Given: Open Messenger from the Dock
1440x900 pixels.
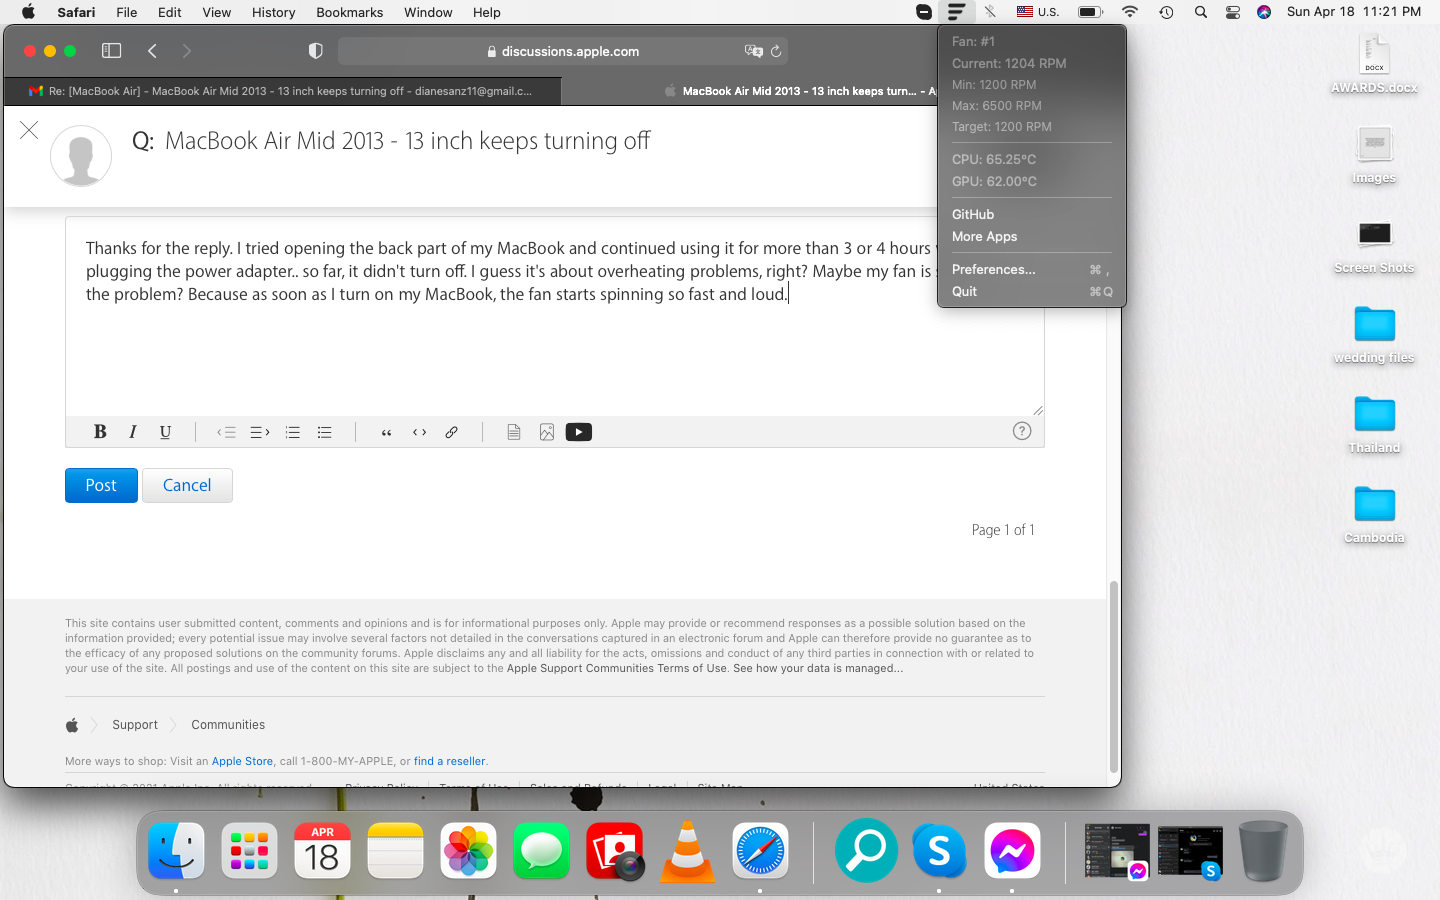Looking at the screenshot, I should pyautogui.click(x=1012, y=852).
